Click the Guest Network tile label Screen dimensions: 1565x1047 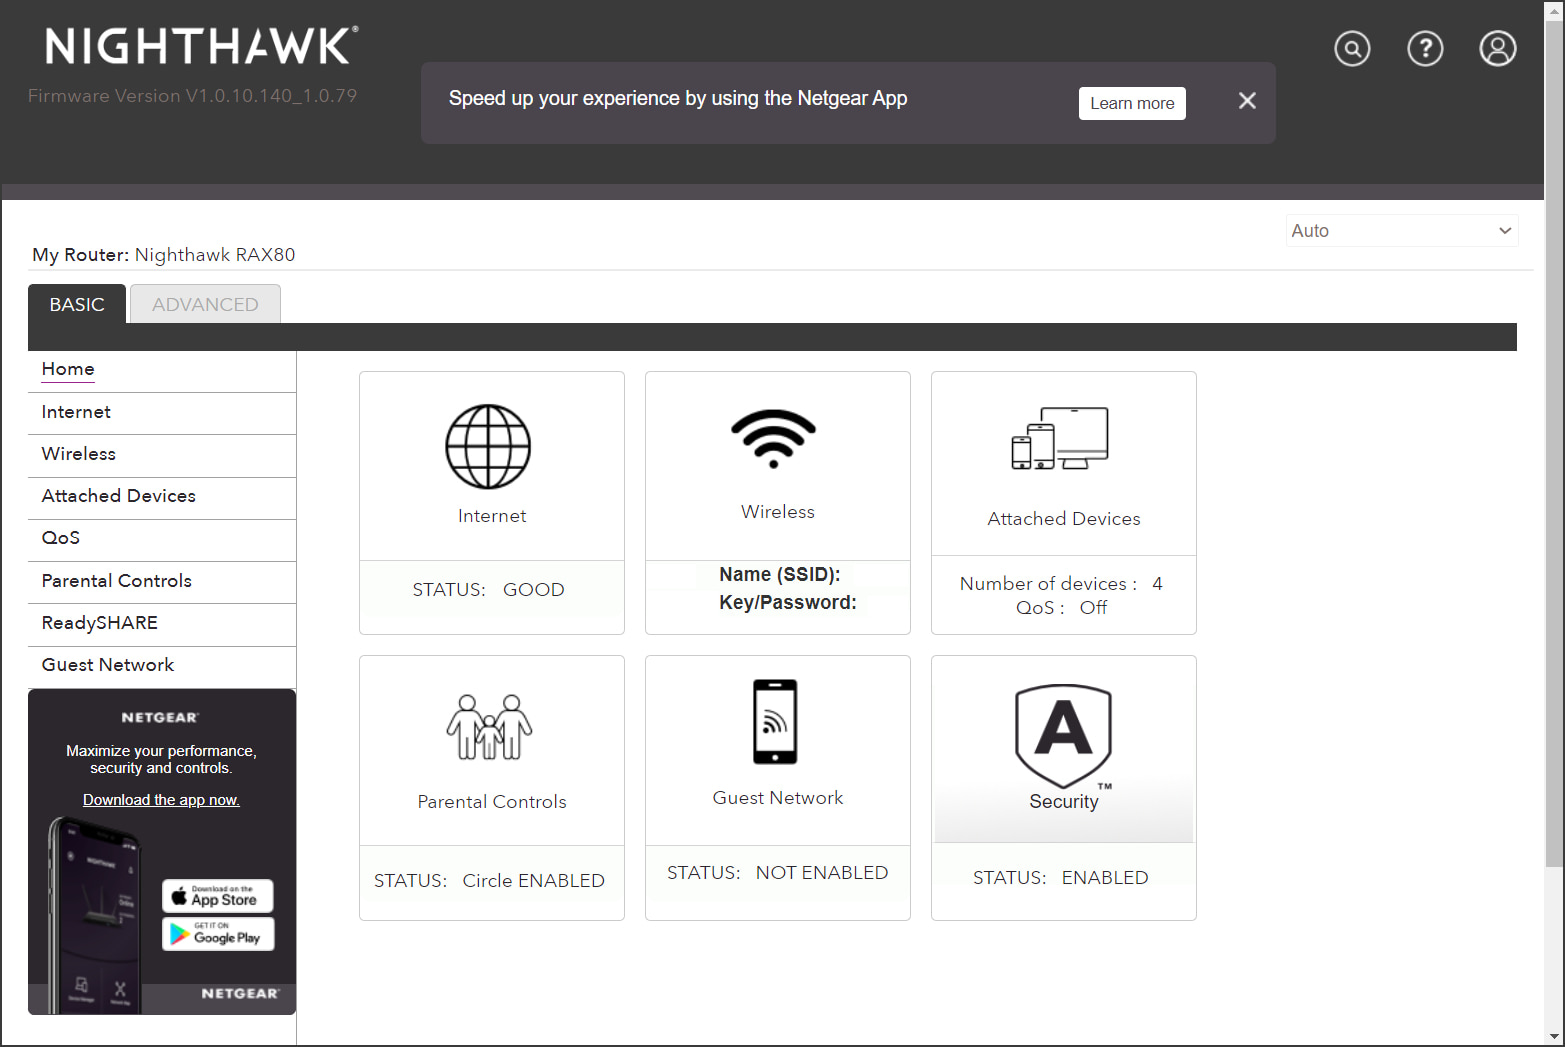tap(778, 798)
